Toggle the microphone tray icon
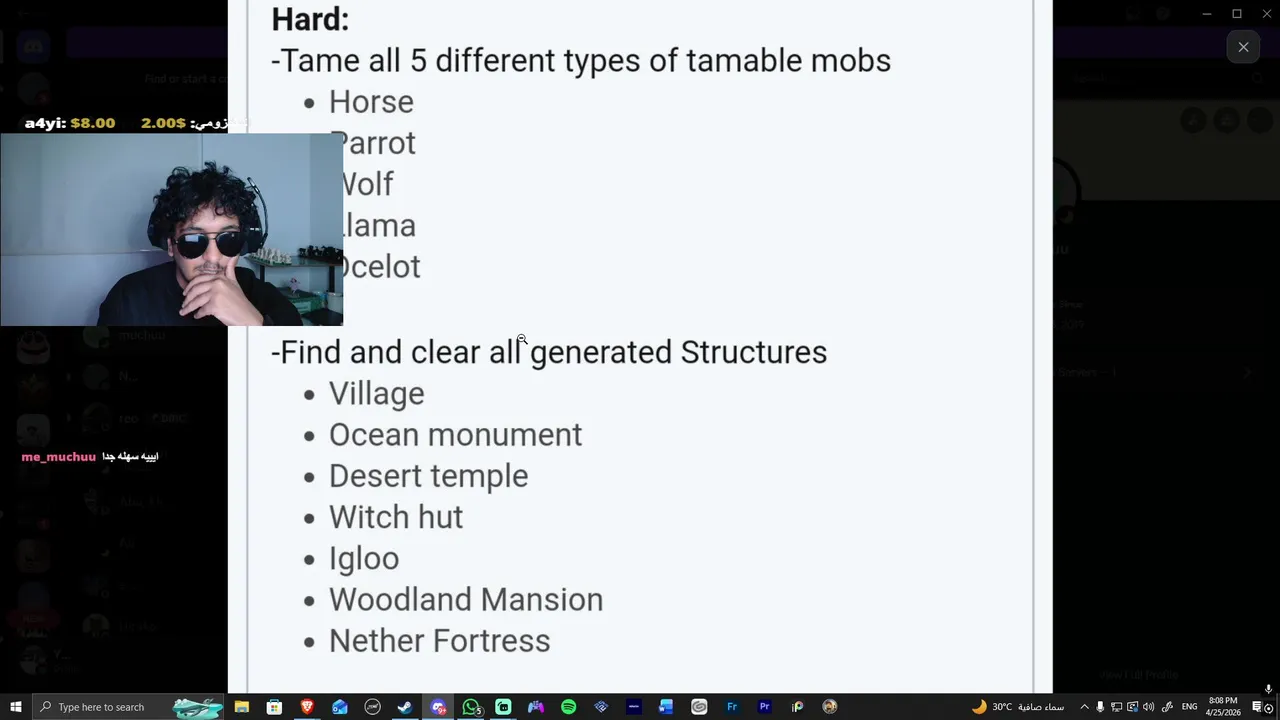Viewport: 1280px width, 720px height. [1100, 707]
